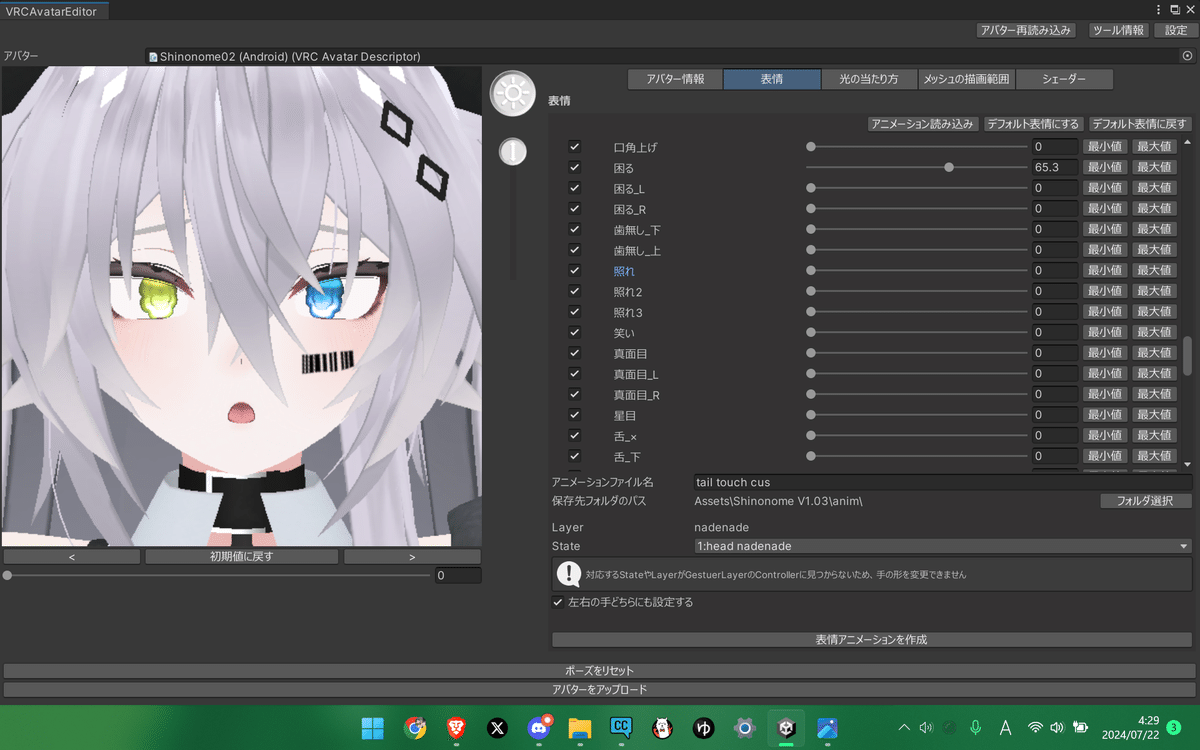Screen dimensions: 1200x750
Task: Click the microphone tray icon
Action: point(975,728)
